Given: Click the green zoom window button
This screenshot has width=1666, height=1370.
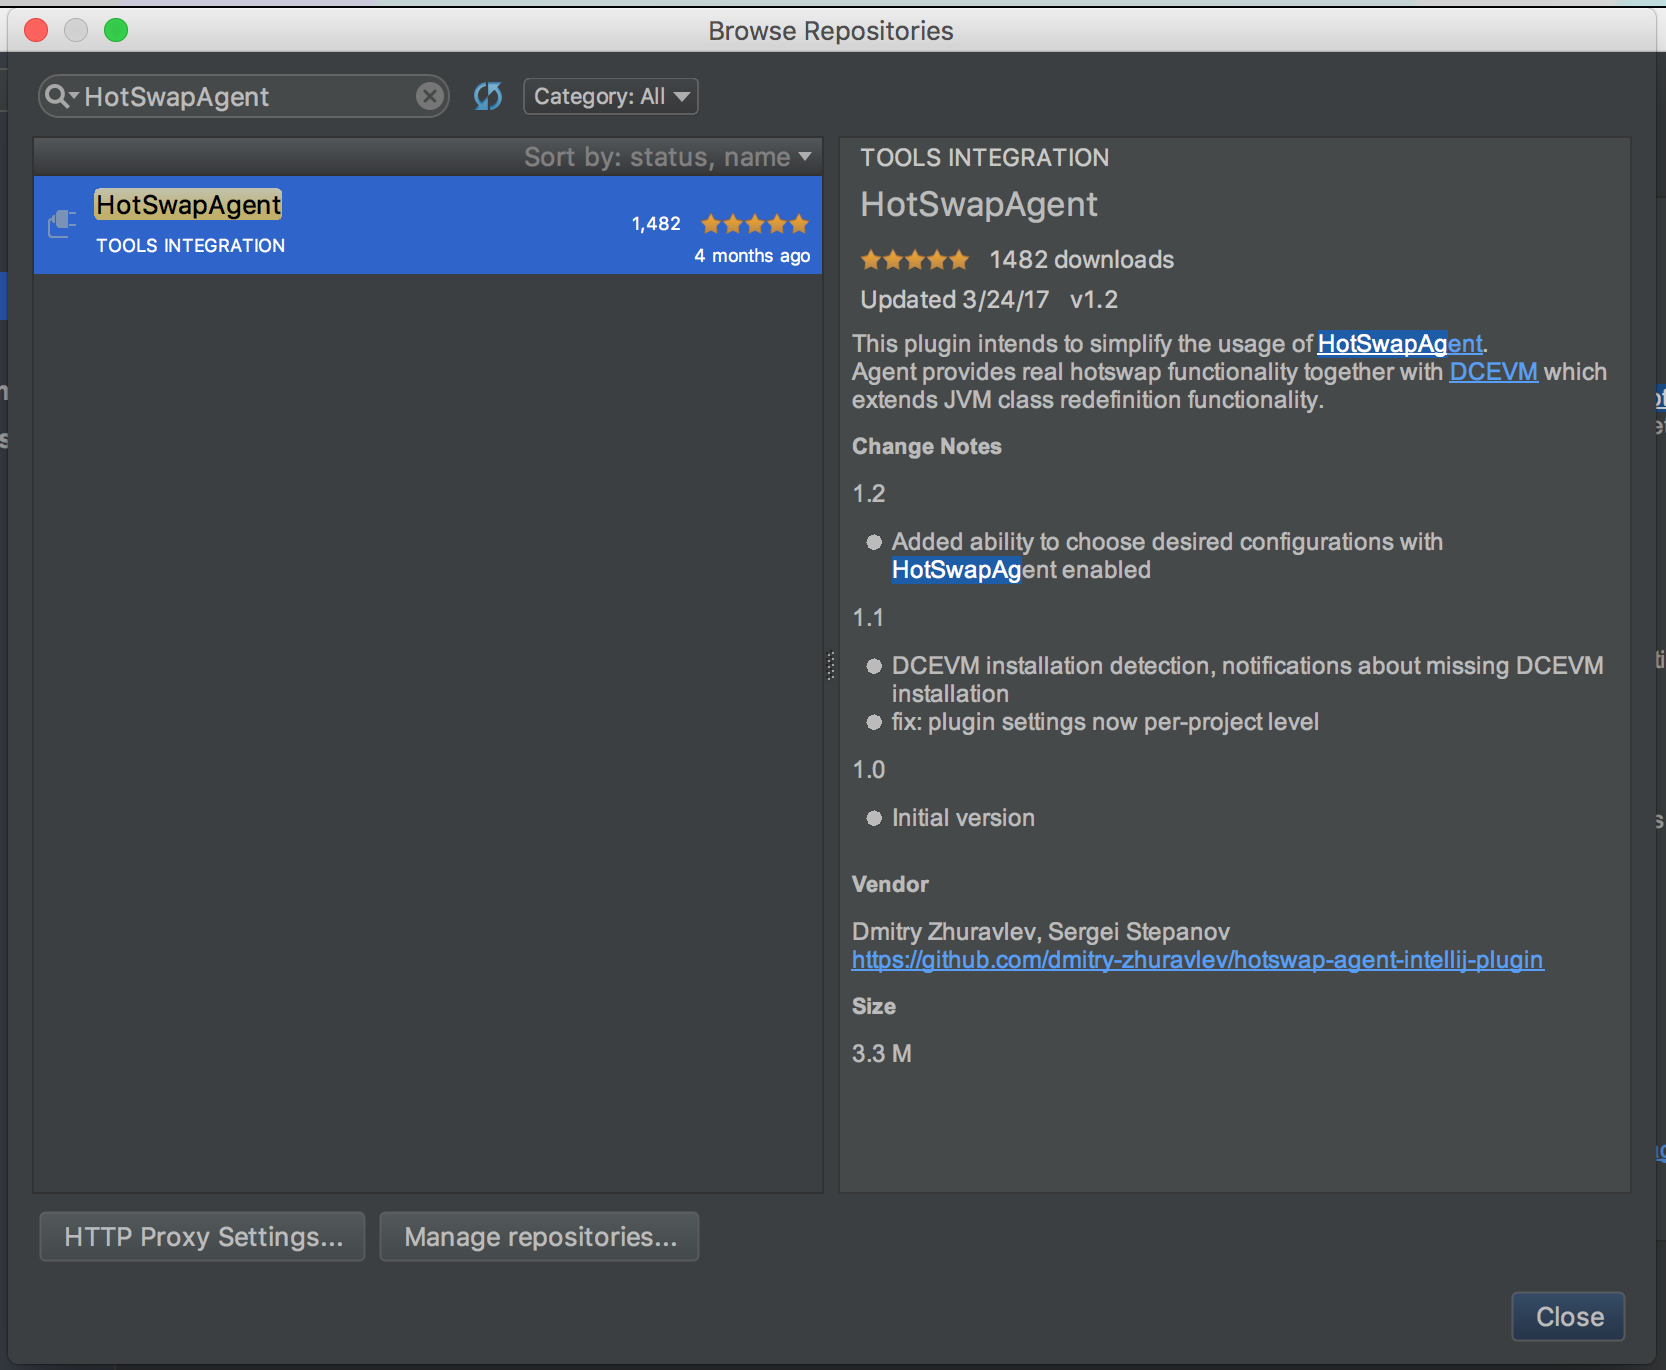Looking at the screenshot, I should [x=116, y=30].
